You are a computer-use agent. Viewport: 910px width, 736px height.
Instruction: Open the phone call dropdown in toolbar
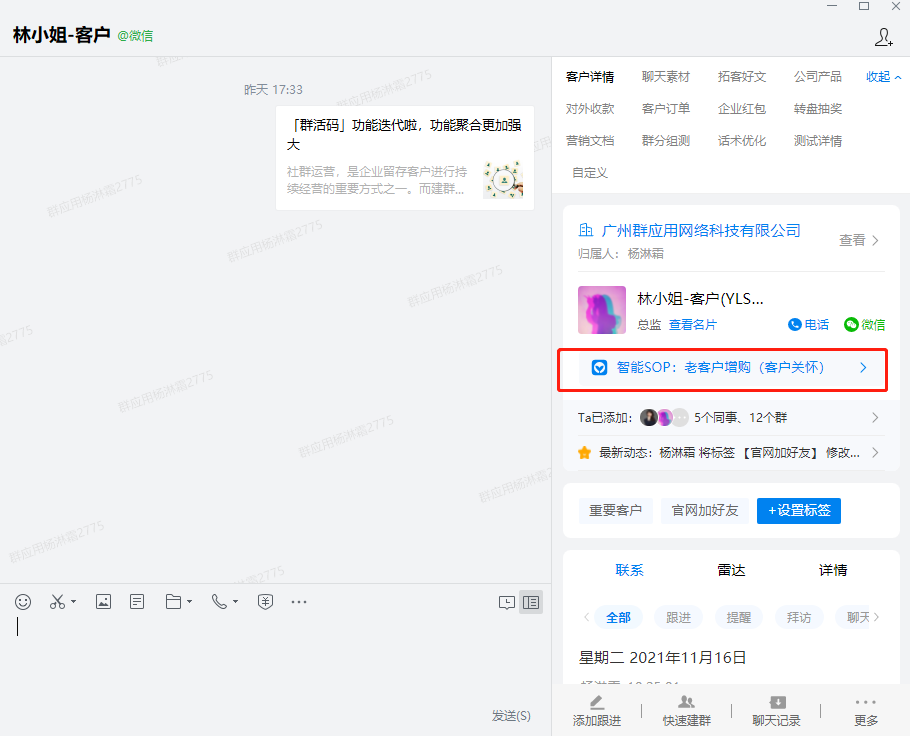(235, 602)
